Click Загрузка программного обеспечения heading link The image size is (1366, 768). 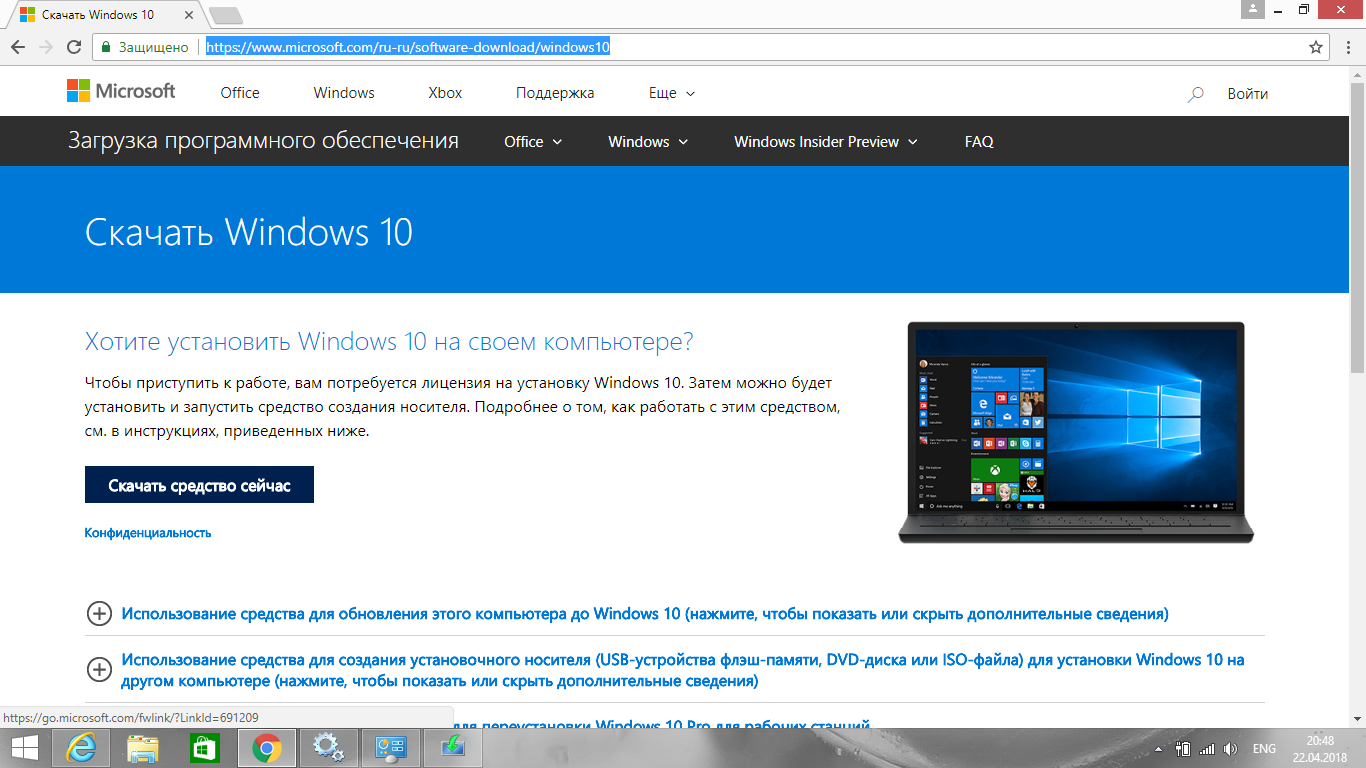coord(263,141)
